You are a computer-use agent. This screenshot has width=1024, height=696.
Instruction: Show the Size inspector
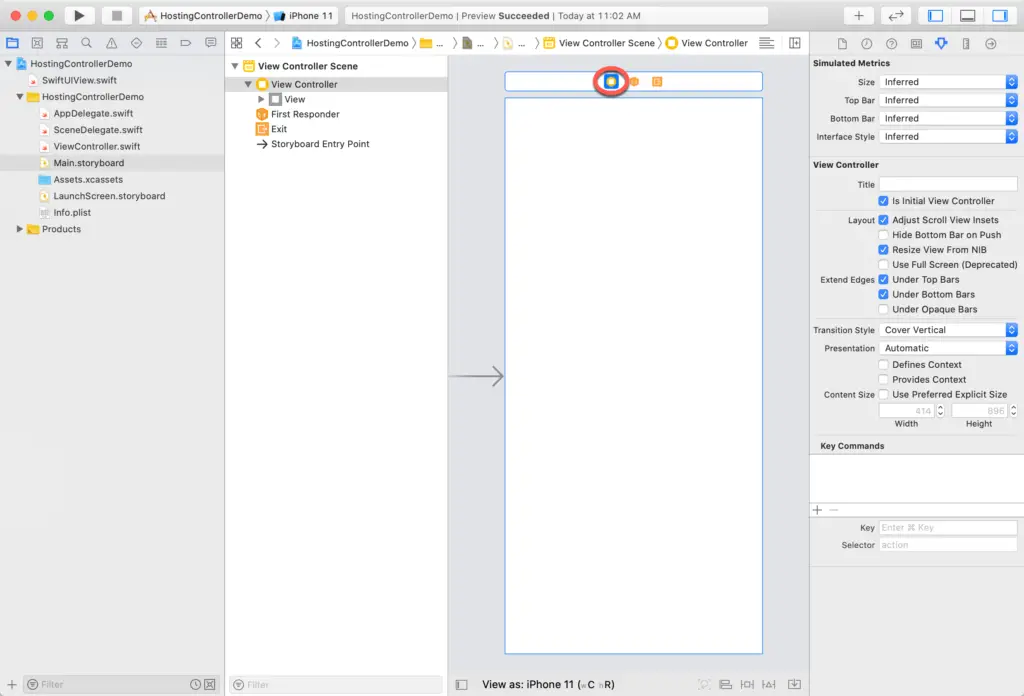[966, 44]
